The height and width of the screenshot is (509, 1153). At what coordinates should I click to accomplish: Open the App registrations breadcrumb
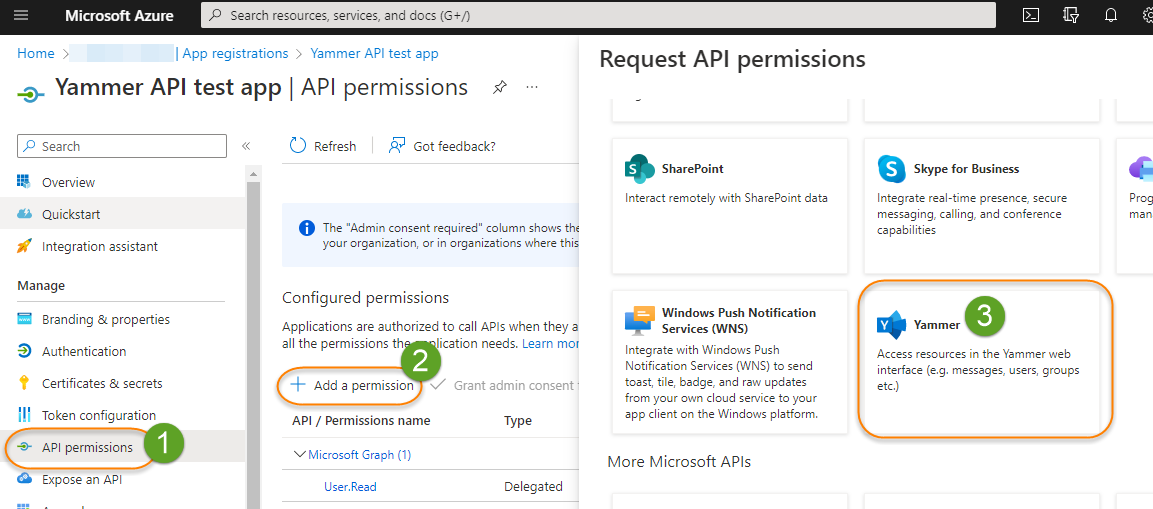tap(235, 54)
